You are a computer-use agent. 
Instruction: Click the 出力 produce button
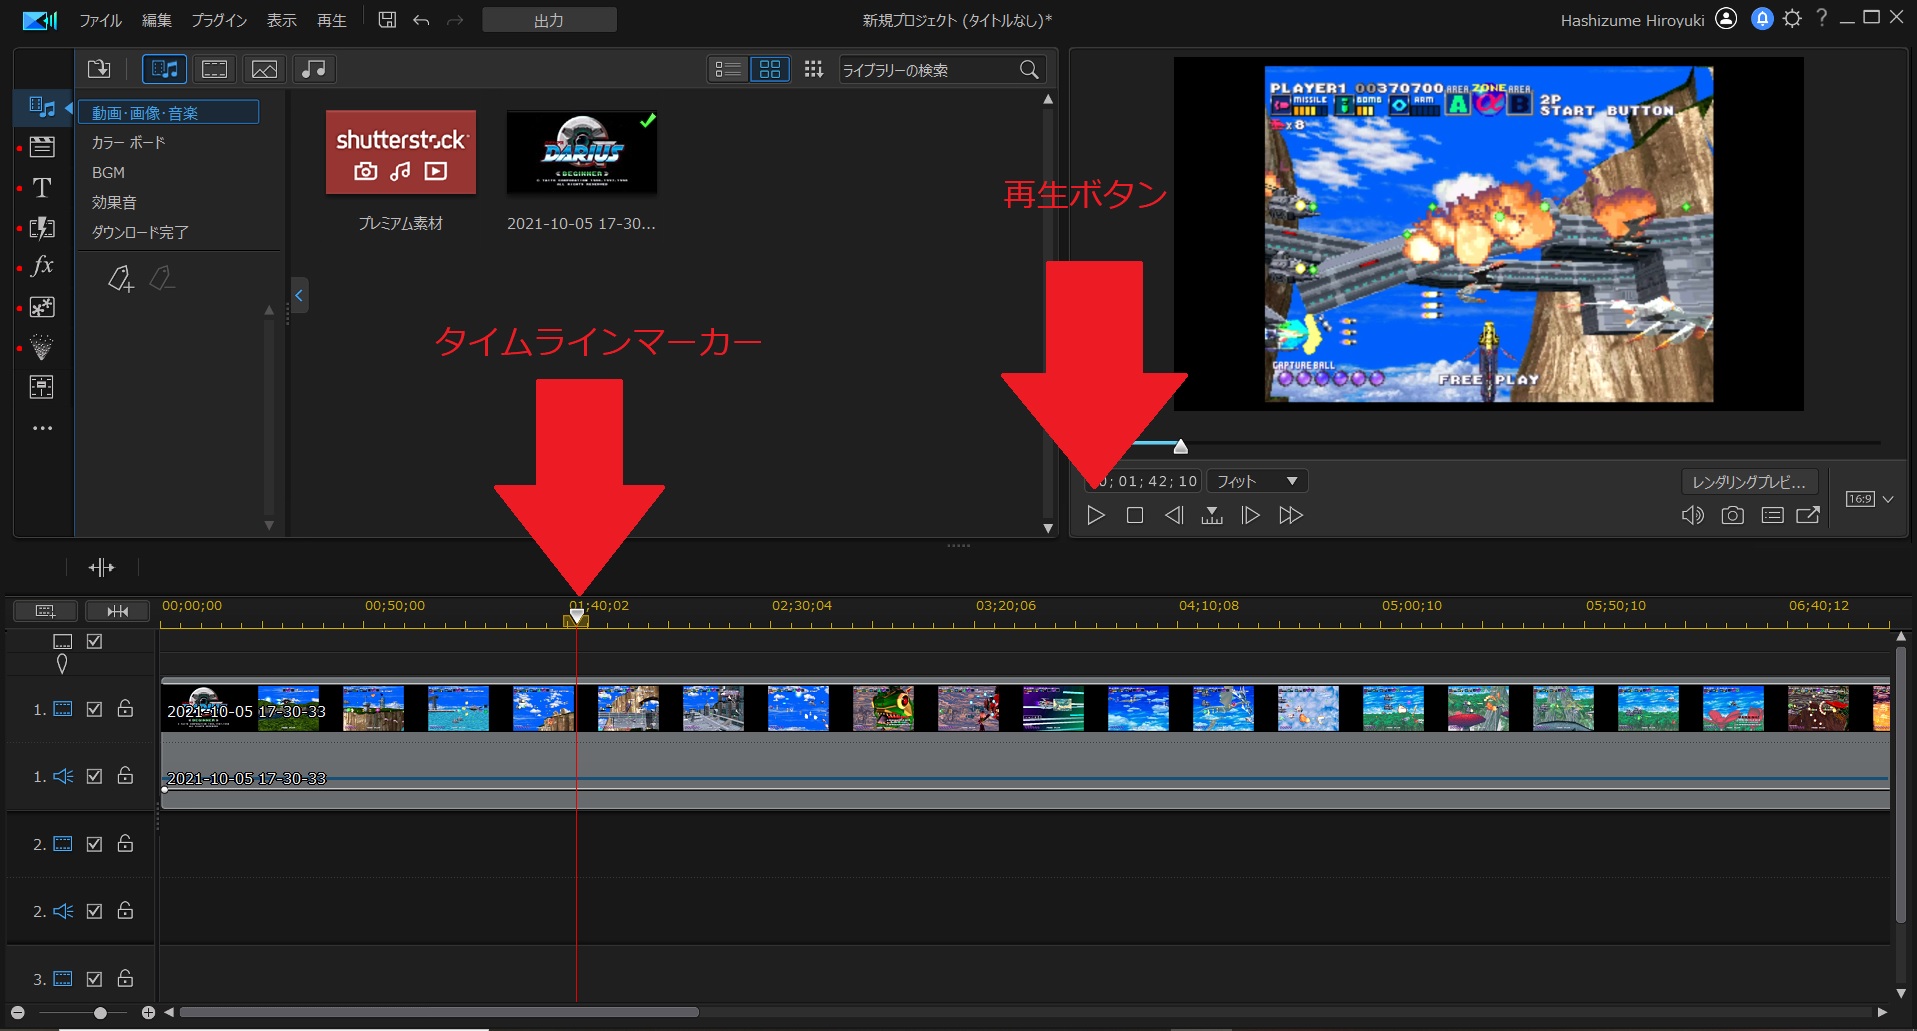[549, 20]
